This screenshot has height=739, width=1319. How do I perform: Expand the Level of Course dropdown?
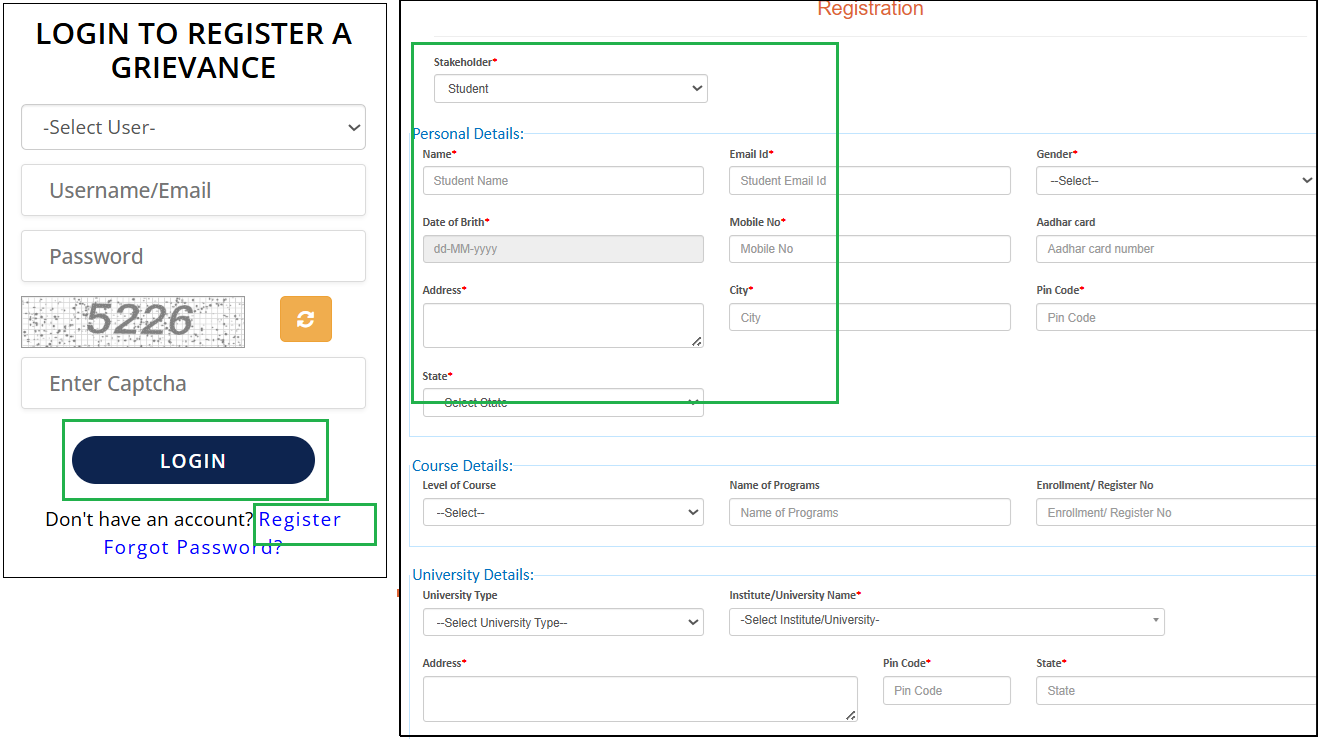[563, 513]
